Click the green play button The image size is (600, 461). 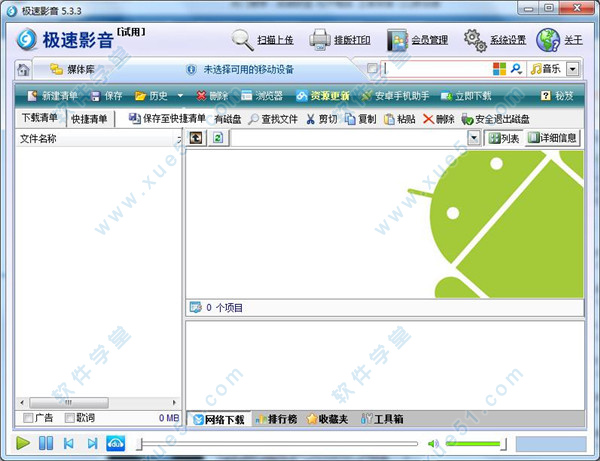click(23, 443)
